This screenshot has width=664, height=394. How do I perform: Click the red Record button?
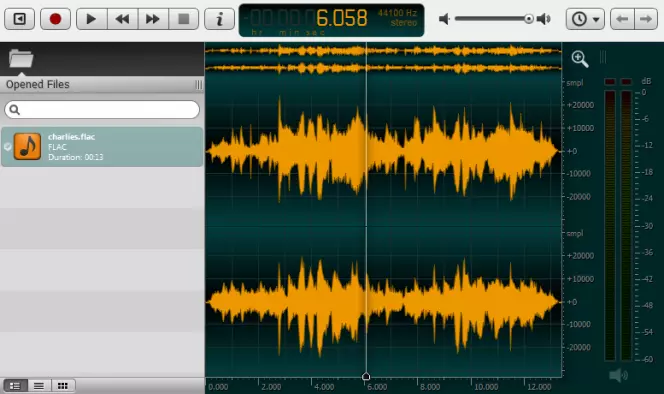55,19
